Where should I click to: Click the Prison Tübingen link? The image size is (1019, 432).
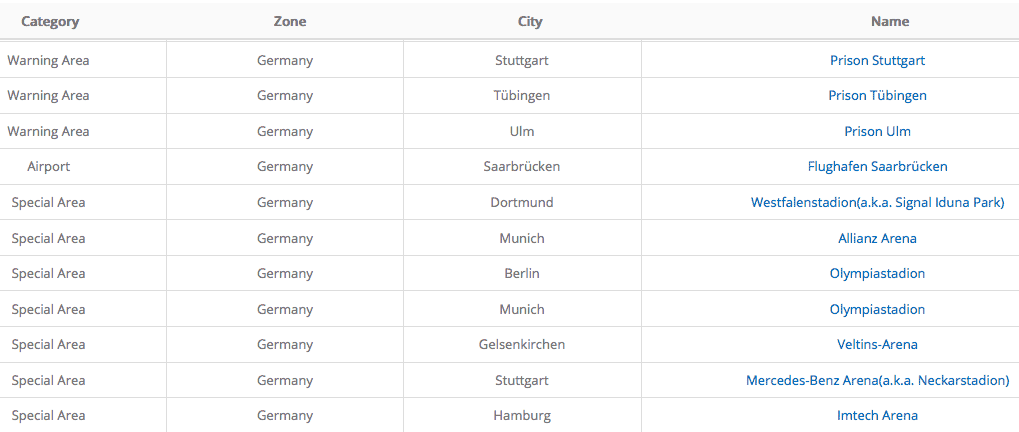[877, 96]
